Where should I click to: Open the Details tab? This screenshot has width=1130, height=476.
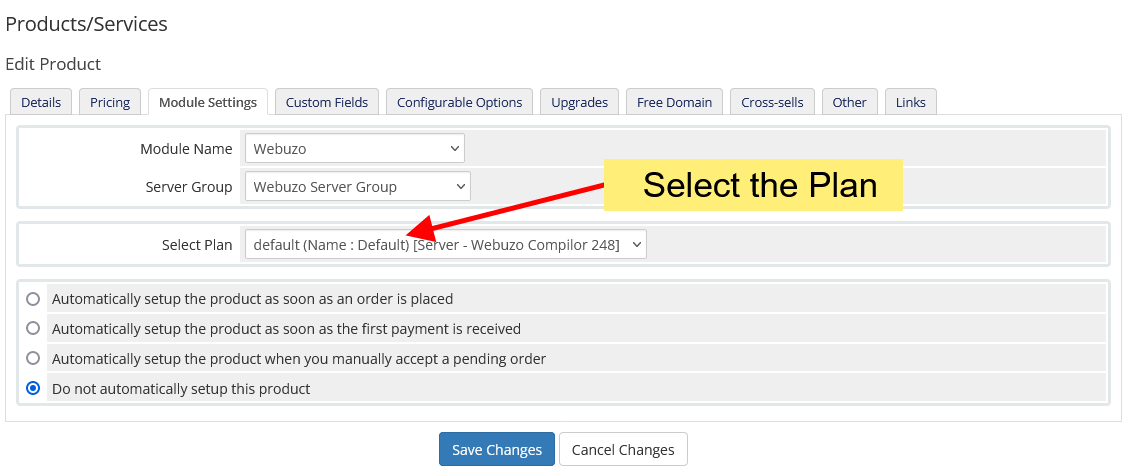(41, 102)
